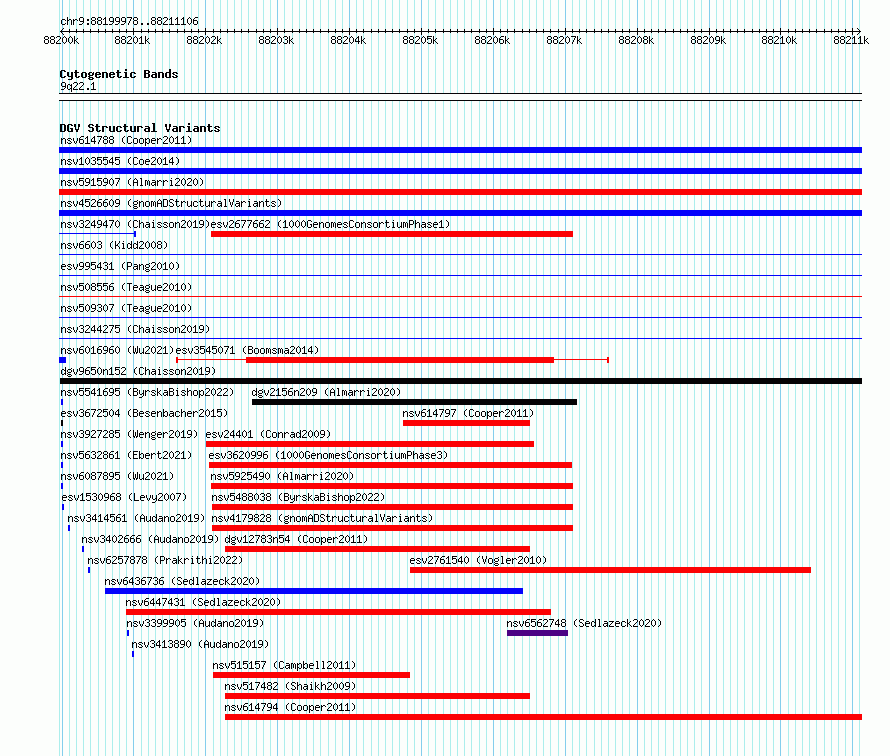Image resolution: width=890 pixels, height=756 pixels.
Task: Open nsv3244275 (Chaisson2019) label
Action: (x=135, y=329)
